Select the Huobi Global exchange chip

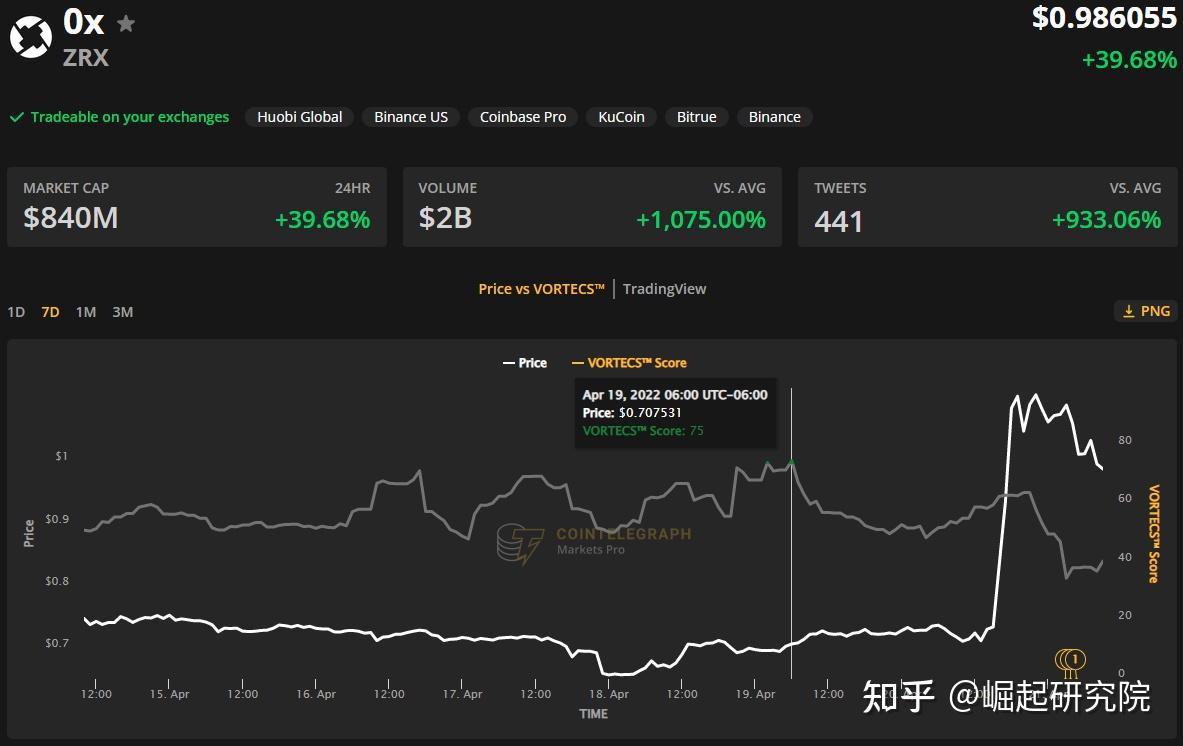pyautogui.click(x=300, y=117)
